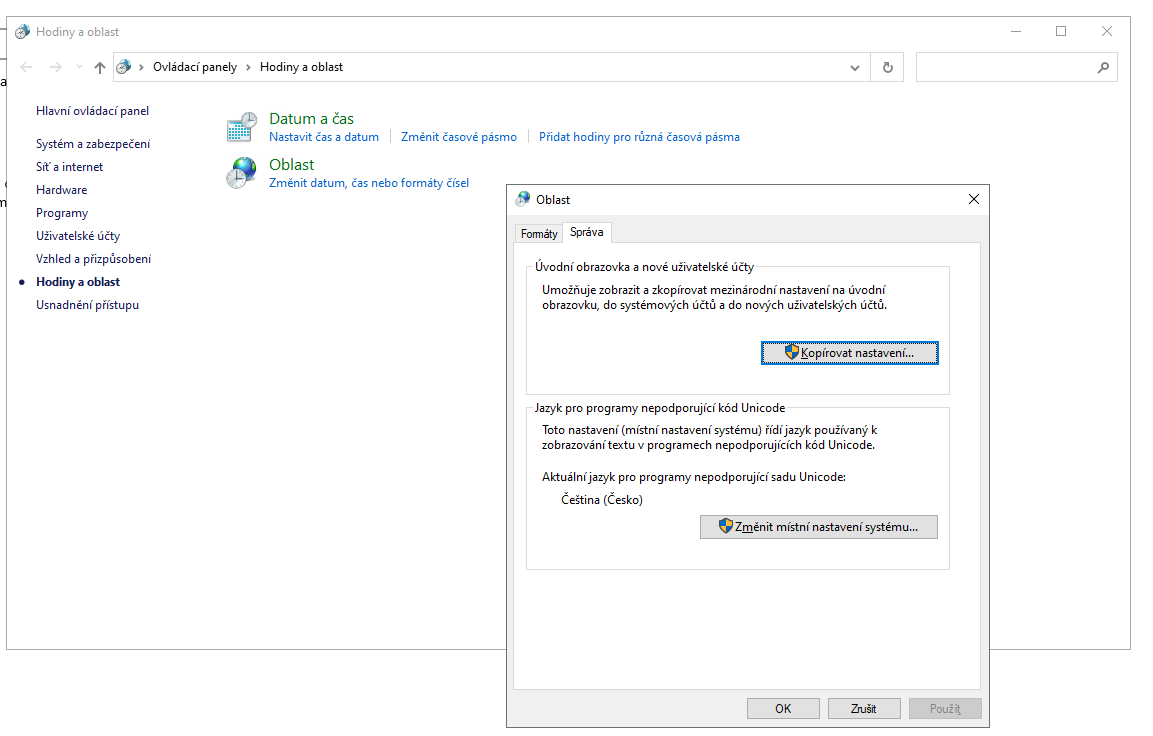
Task: Select the Správa tab
Action: pyautogui.click(x=586, y=232)
